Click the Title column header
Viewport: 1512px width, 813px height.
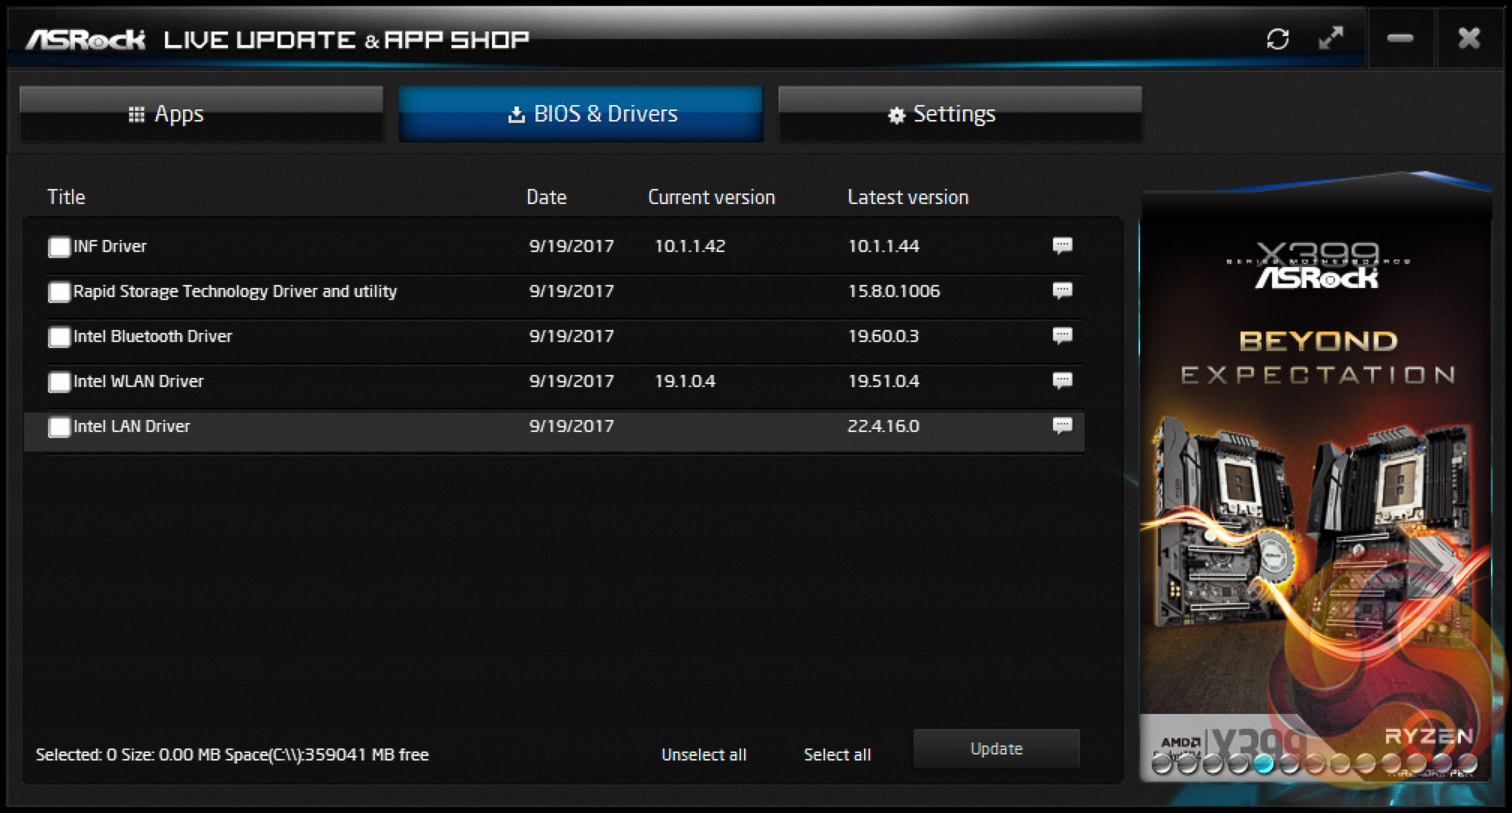point(66,197)
